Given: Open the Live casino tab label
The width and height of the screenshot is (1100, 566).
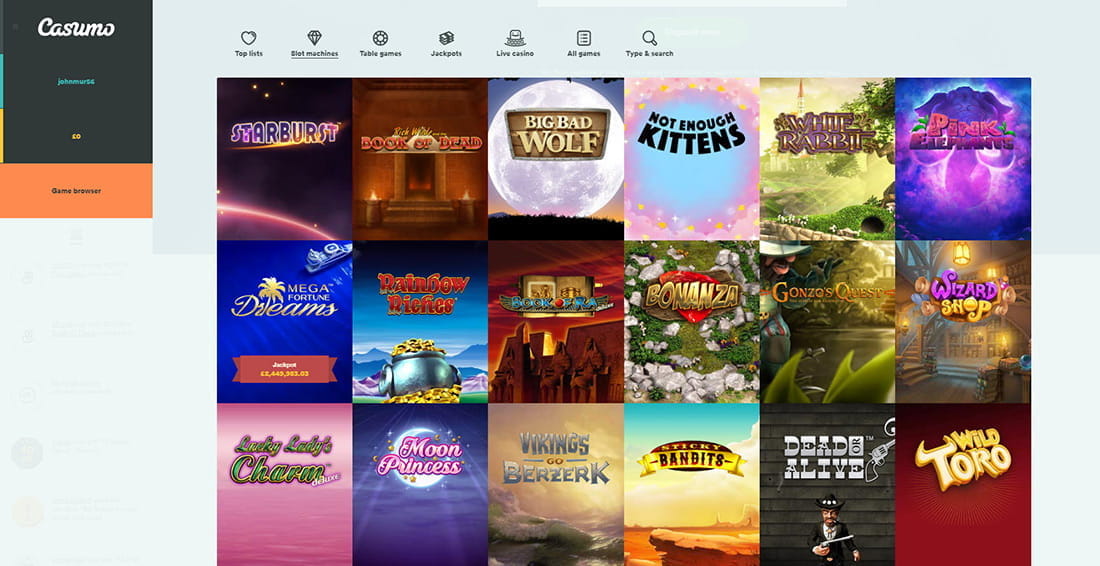Looking at the screenshot, I should point(515,53).
